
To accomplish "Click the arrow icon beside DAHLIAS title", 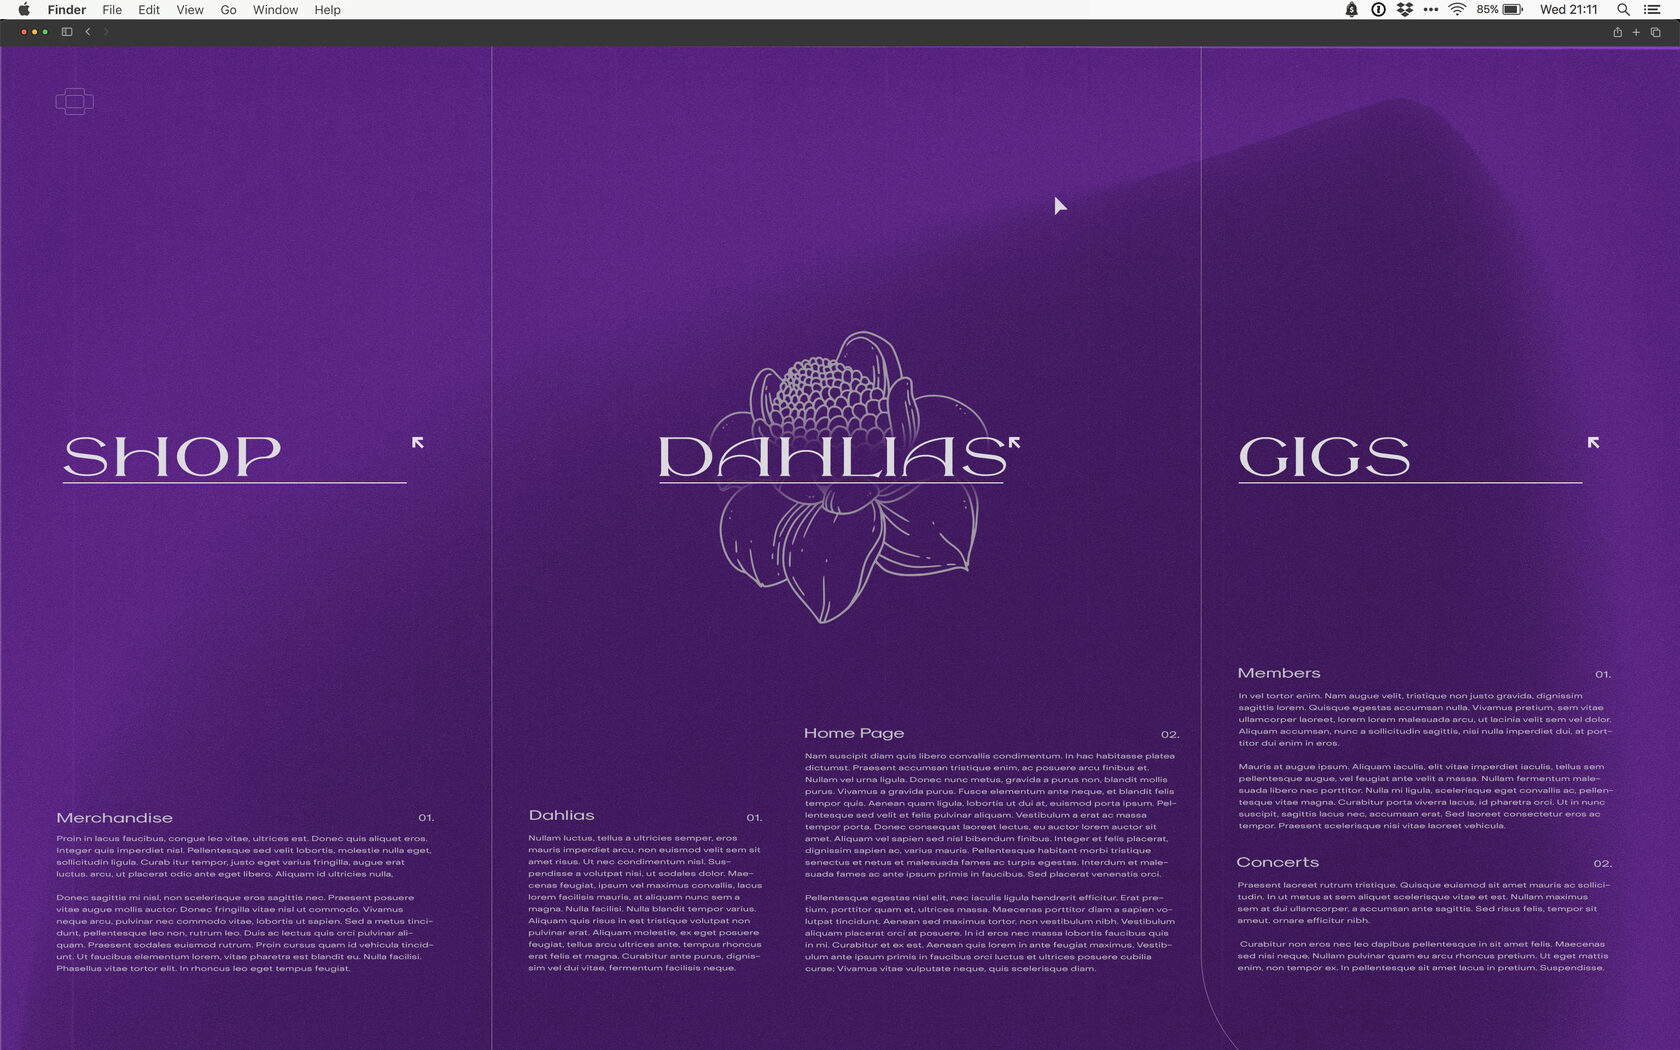I will coord(1014,442).
